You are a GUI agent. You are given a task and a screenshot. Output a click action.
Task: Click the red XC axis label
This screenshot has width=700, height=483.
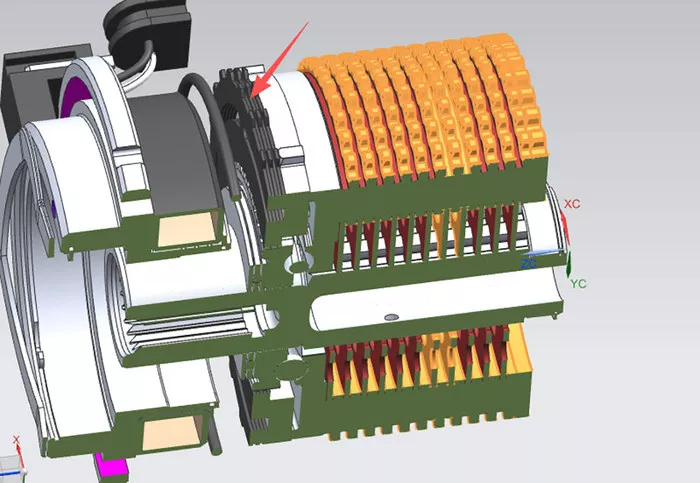pos(572,204)
